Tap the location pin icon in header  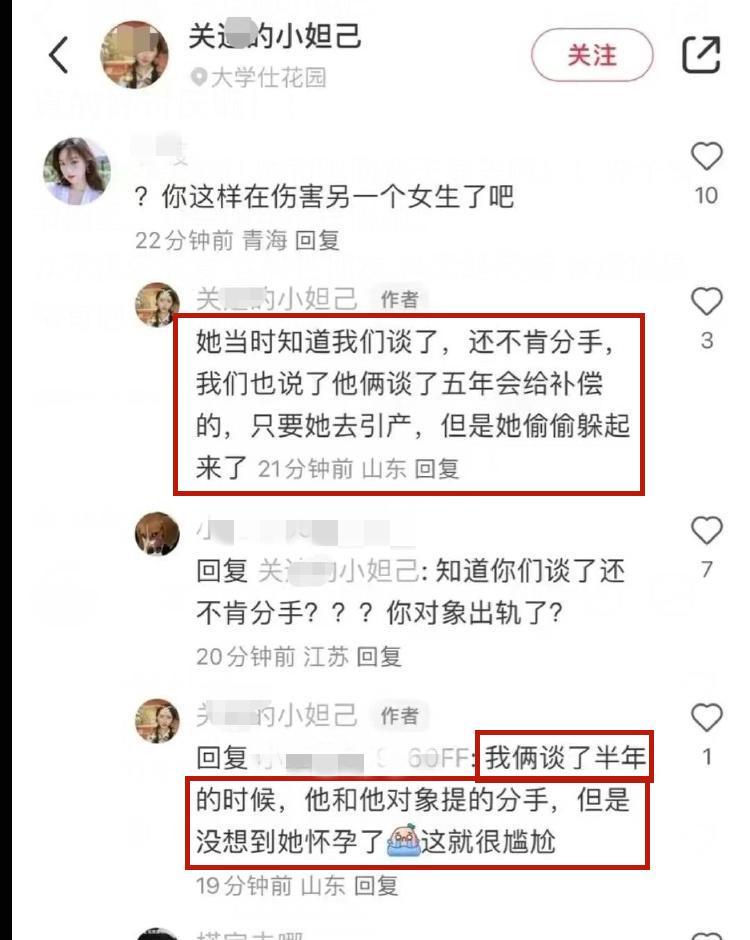pos(199,78)
